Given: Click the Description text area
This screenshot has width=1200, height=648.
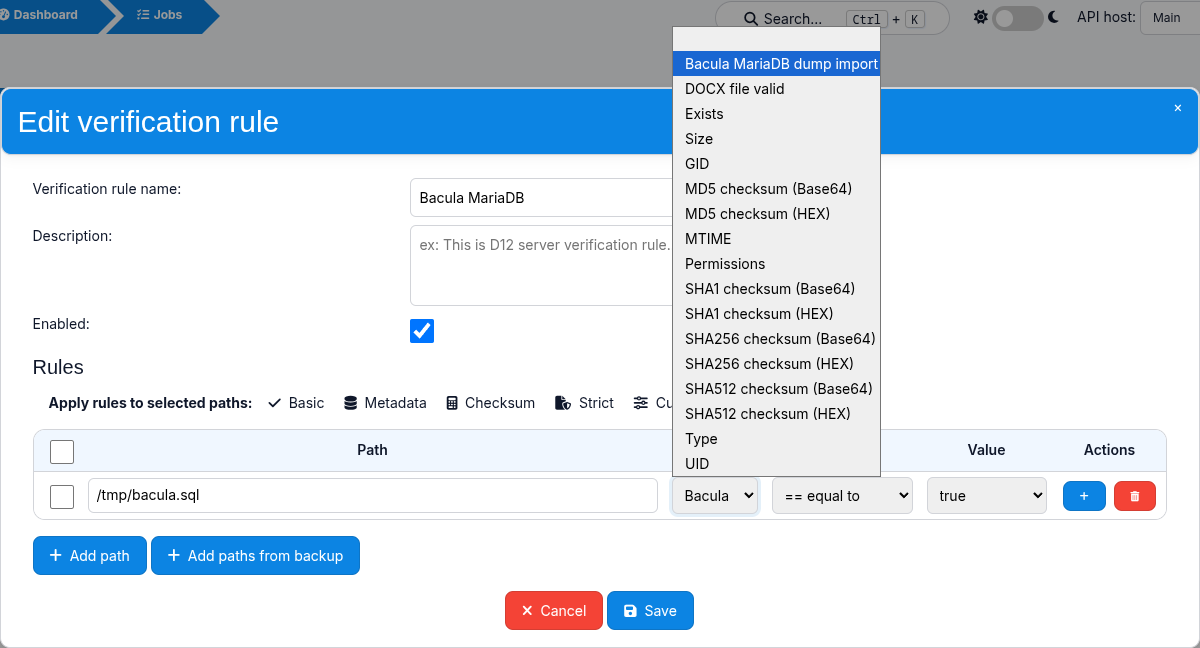Looking at the screenshot, I should pyautogui.click(x=541, y=265).
